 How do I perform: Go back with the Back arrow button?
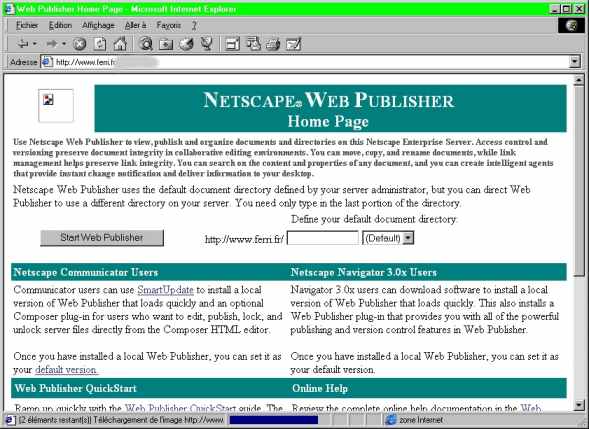click(23, 44)
